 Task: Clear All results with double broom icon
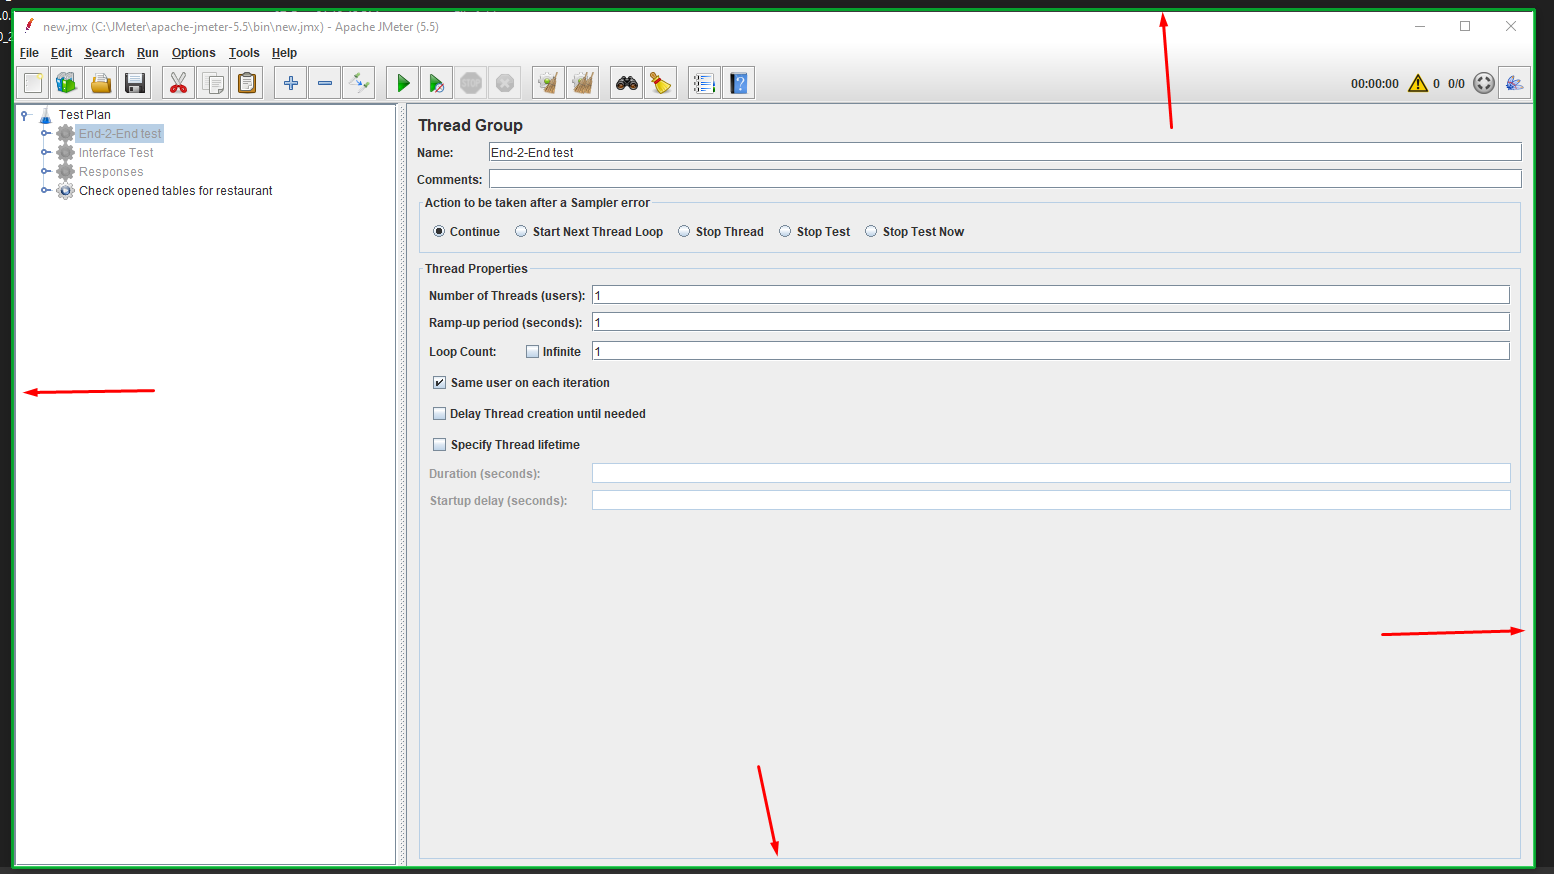582,83
